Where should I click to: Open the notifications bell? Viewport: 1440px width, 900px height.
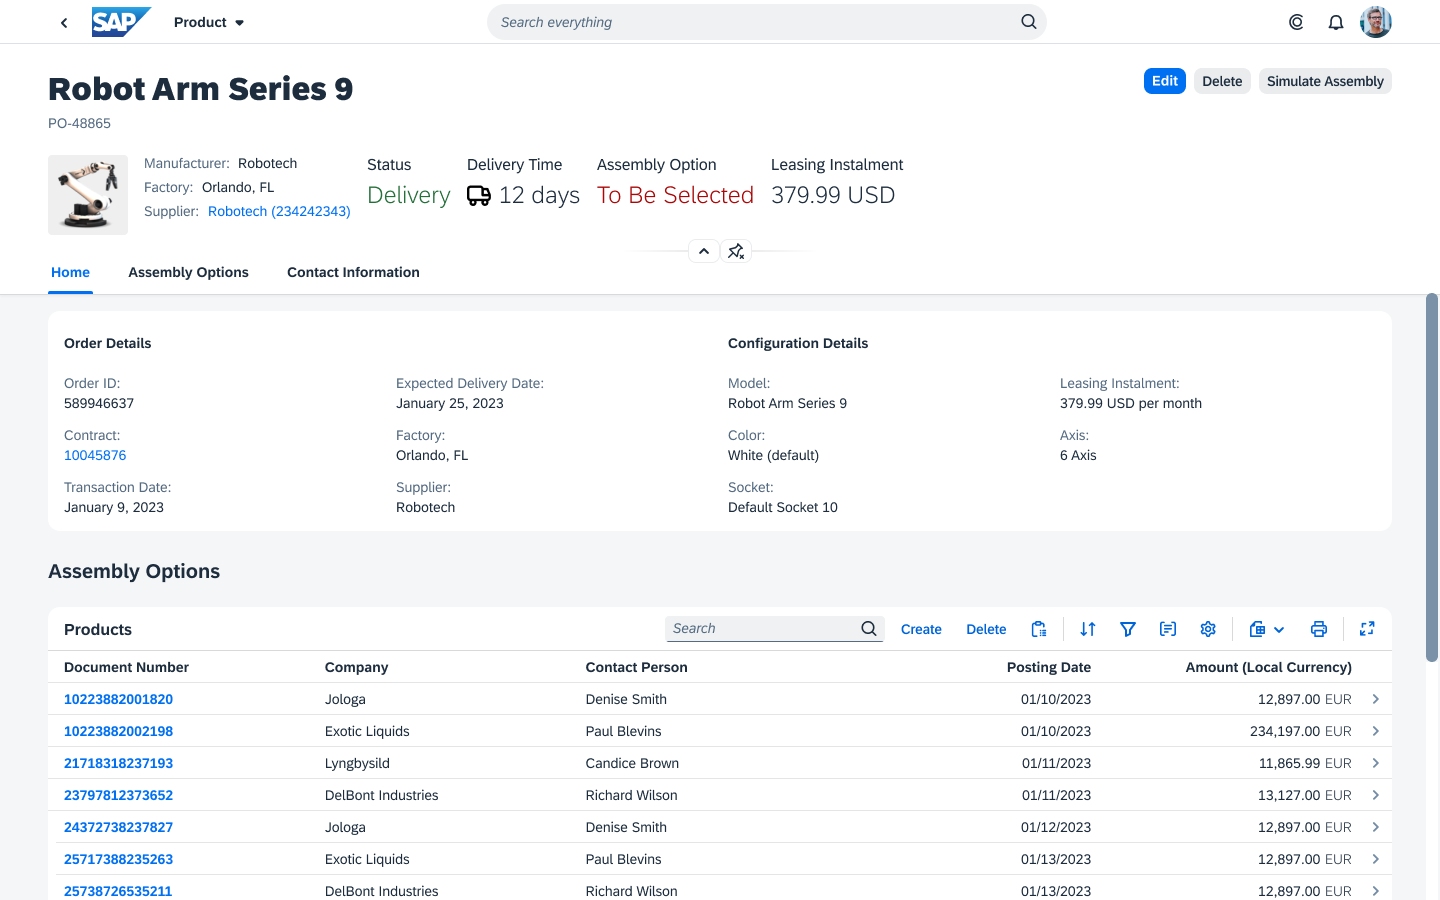[1336, 22]
